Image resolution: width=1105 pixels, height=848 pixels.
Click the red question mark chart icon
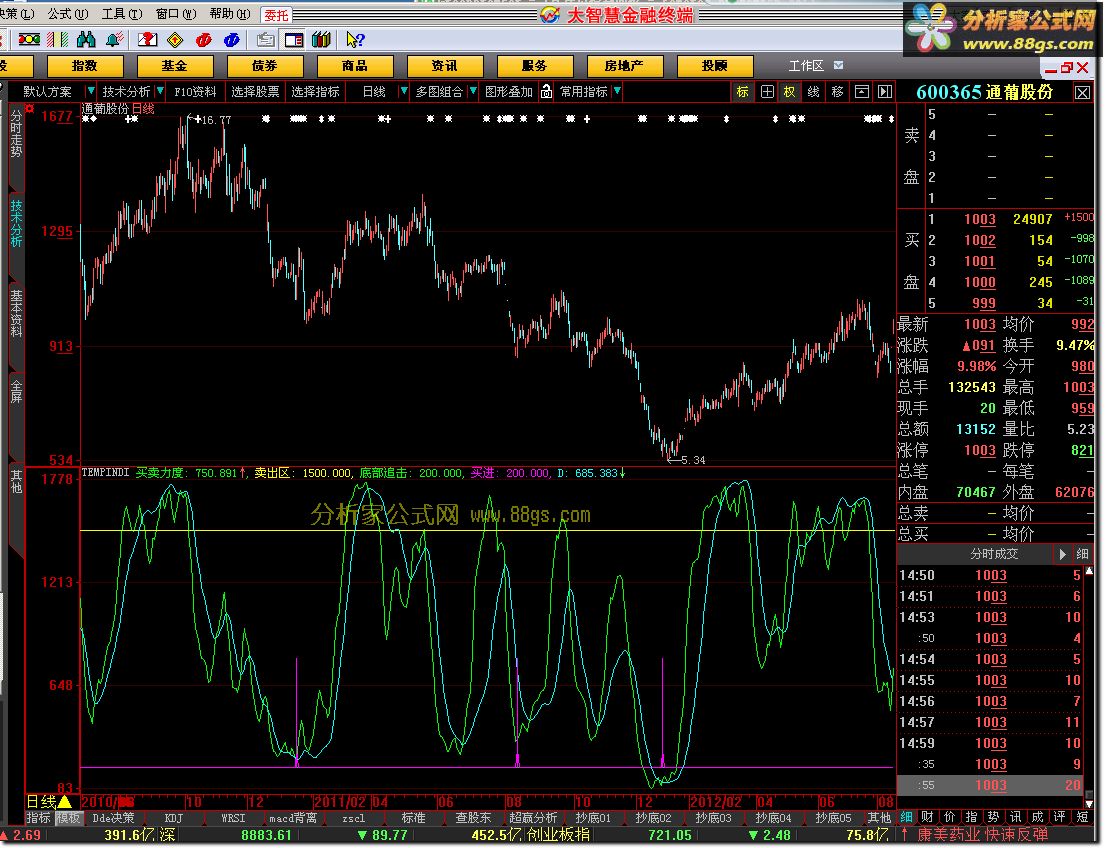[147, 39]
